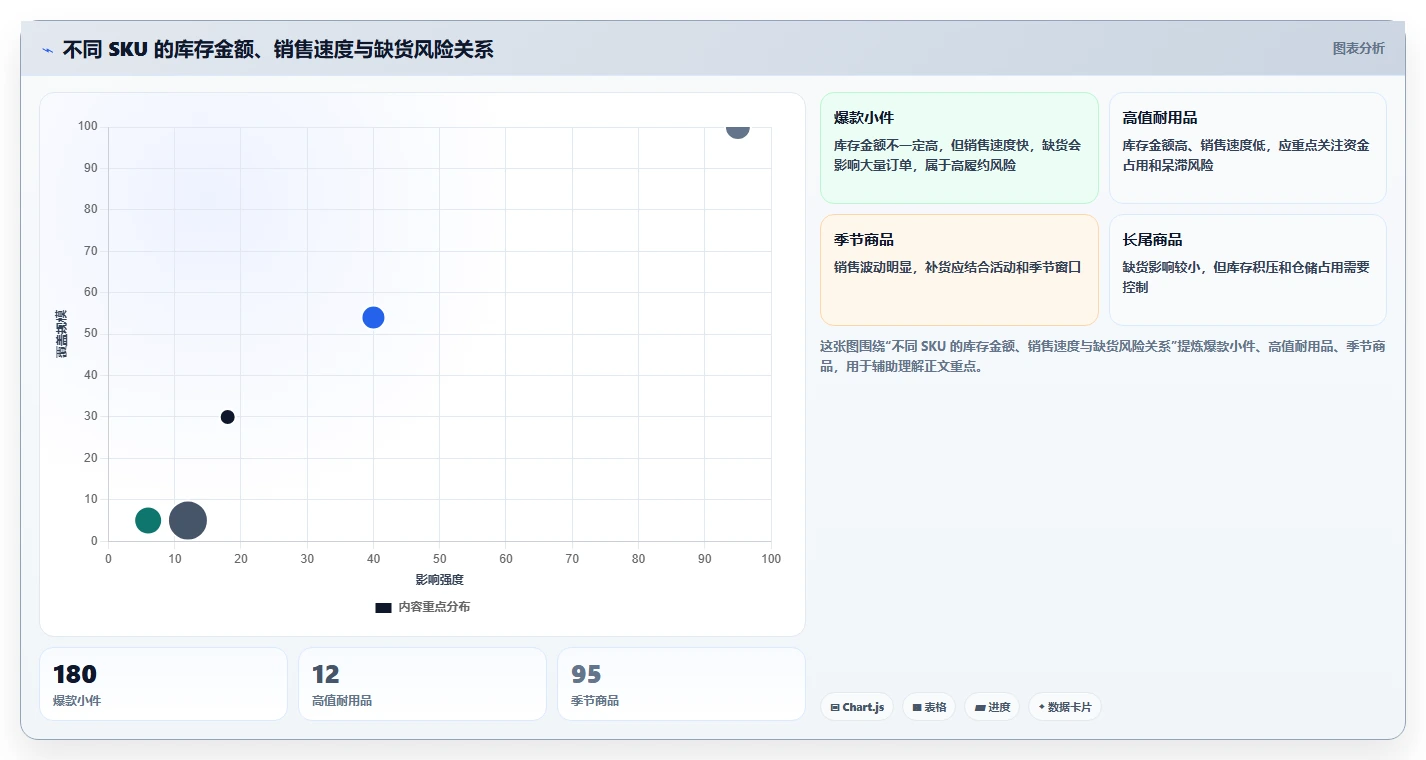Click the x-axis tick label 70
Viewport: 1426px width, 760px height.
coord(572,558)
